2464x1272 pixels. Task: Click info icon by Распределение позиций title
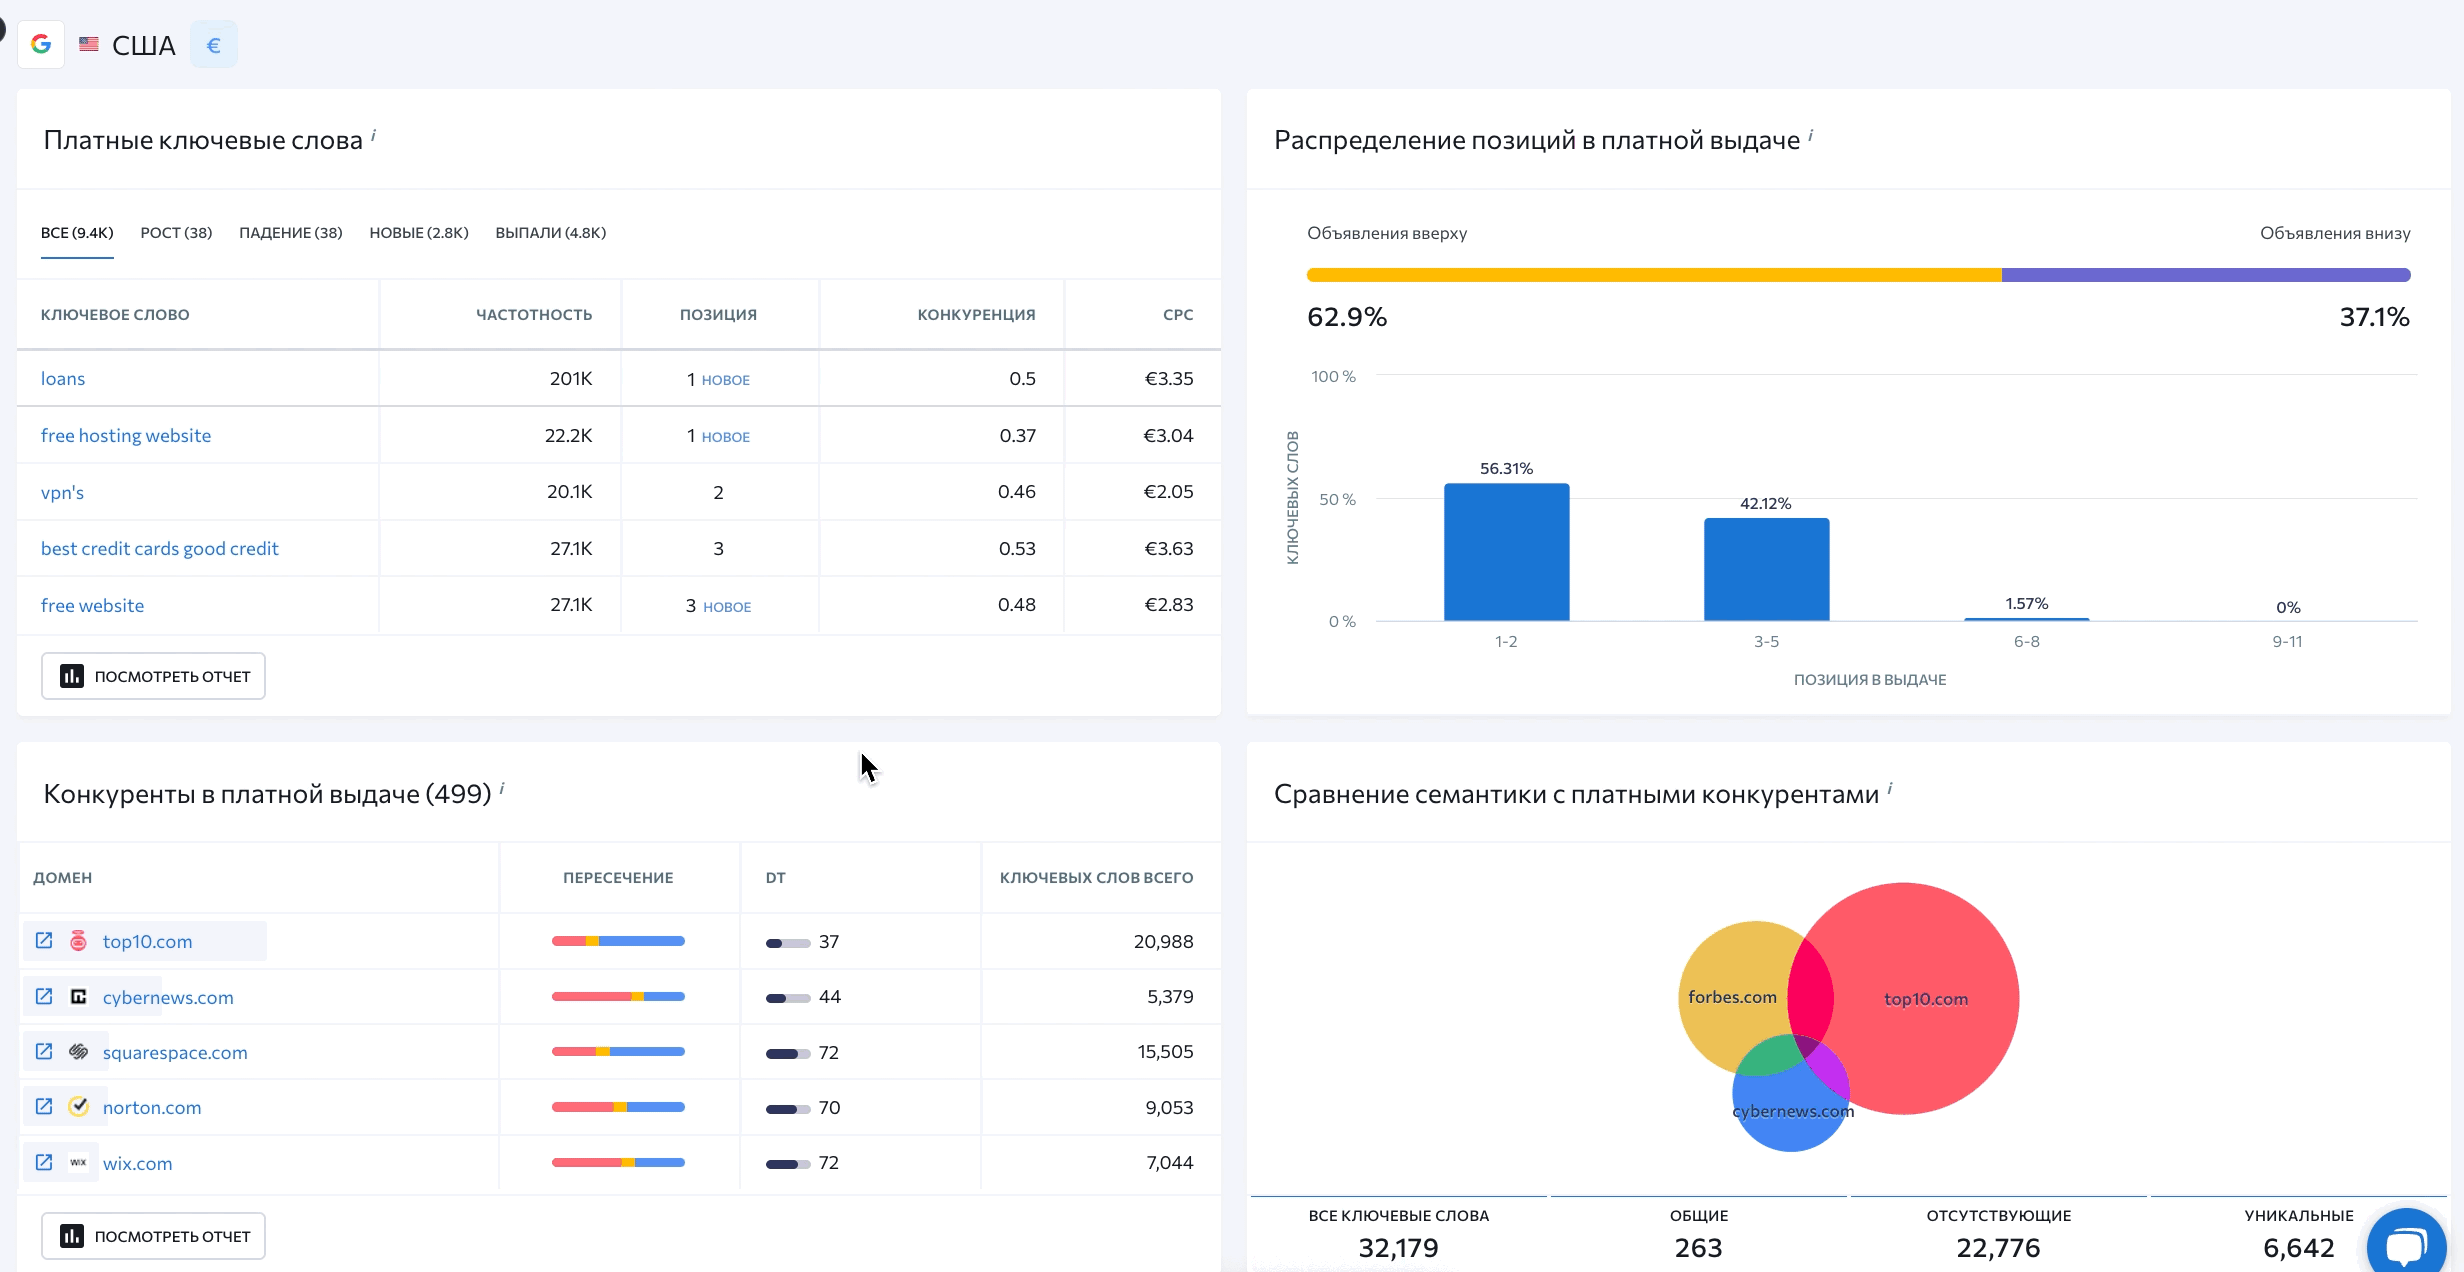[1810, 135]
